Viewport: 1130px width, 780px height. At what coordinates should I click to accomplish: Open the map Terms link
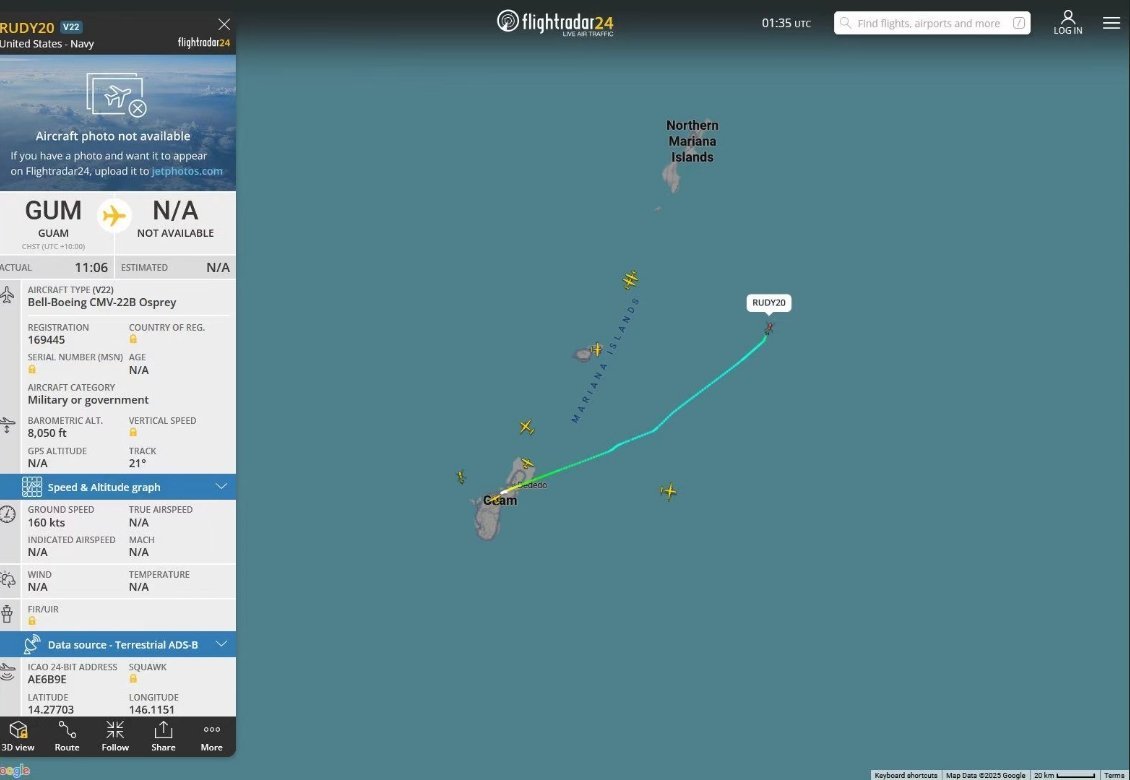1113,775
